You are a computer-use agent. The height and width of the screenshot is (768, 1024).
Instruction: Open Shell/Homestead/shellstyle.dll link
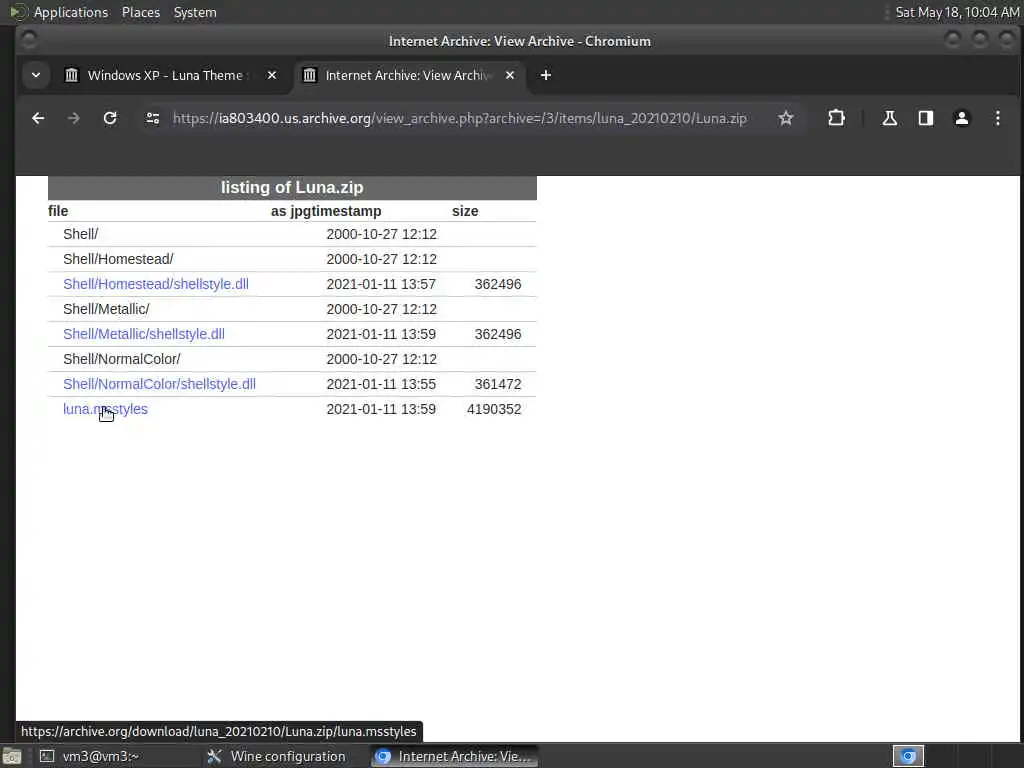click(x=155, y=284)
